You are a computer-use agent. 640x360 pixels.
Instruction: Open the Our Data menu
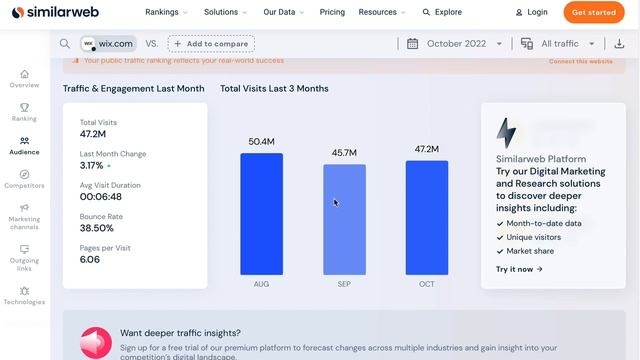coord(283,12)
